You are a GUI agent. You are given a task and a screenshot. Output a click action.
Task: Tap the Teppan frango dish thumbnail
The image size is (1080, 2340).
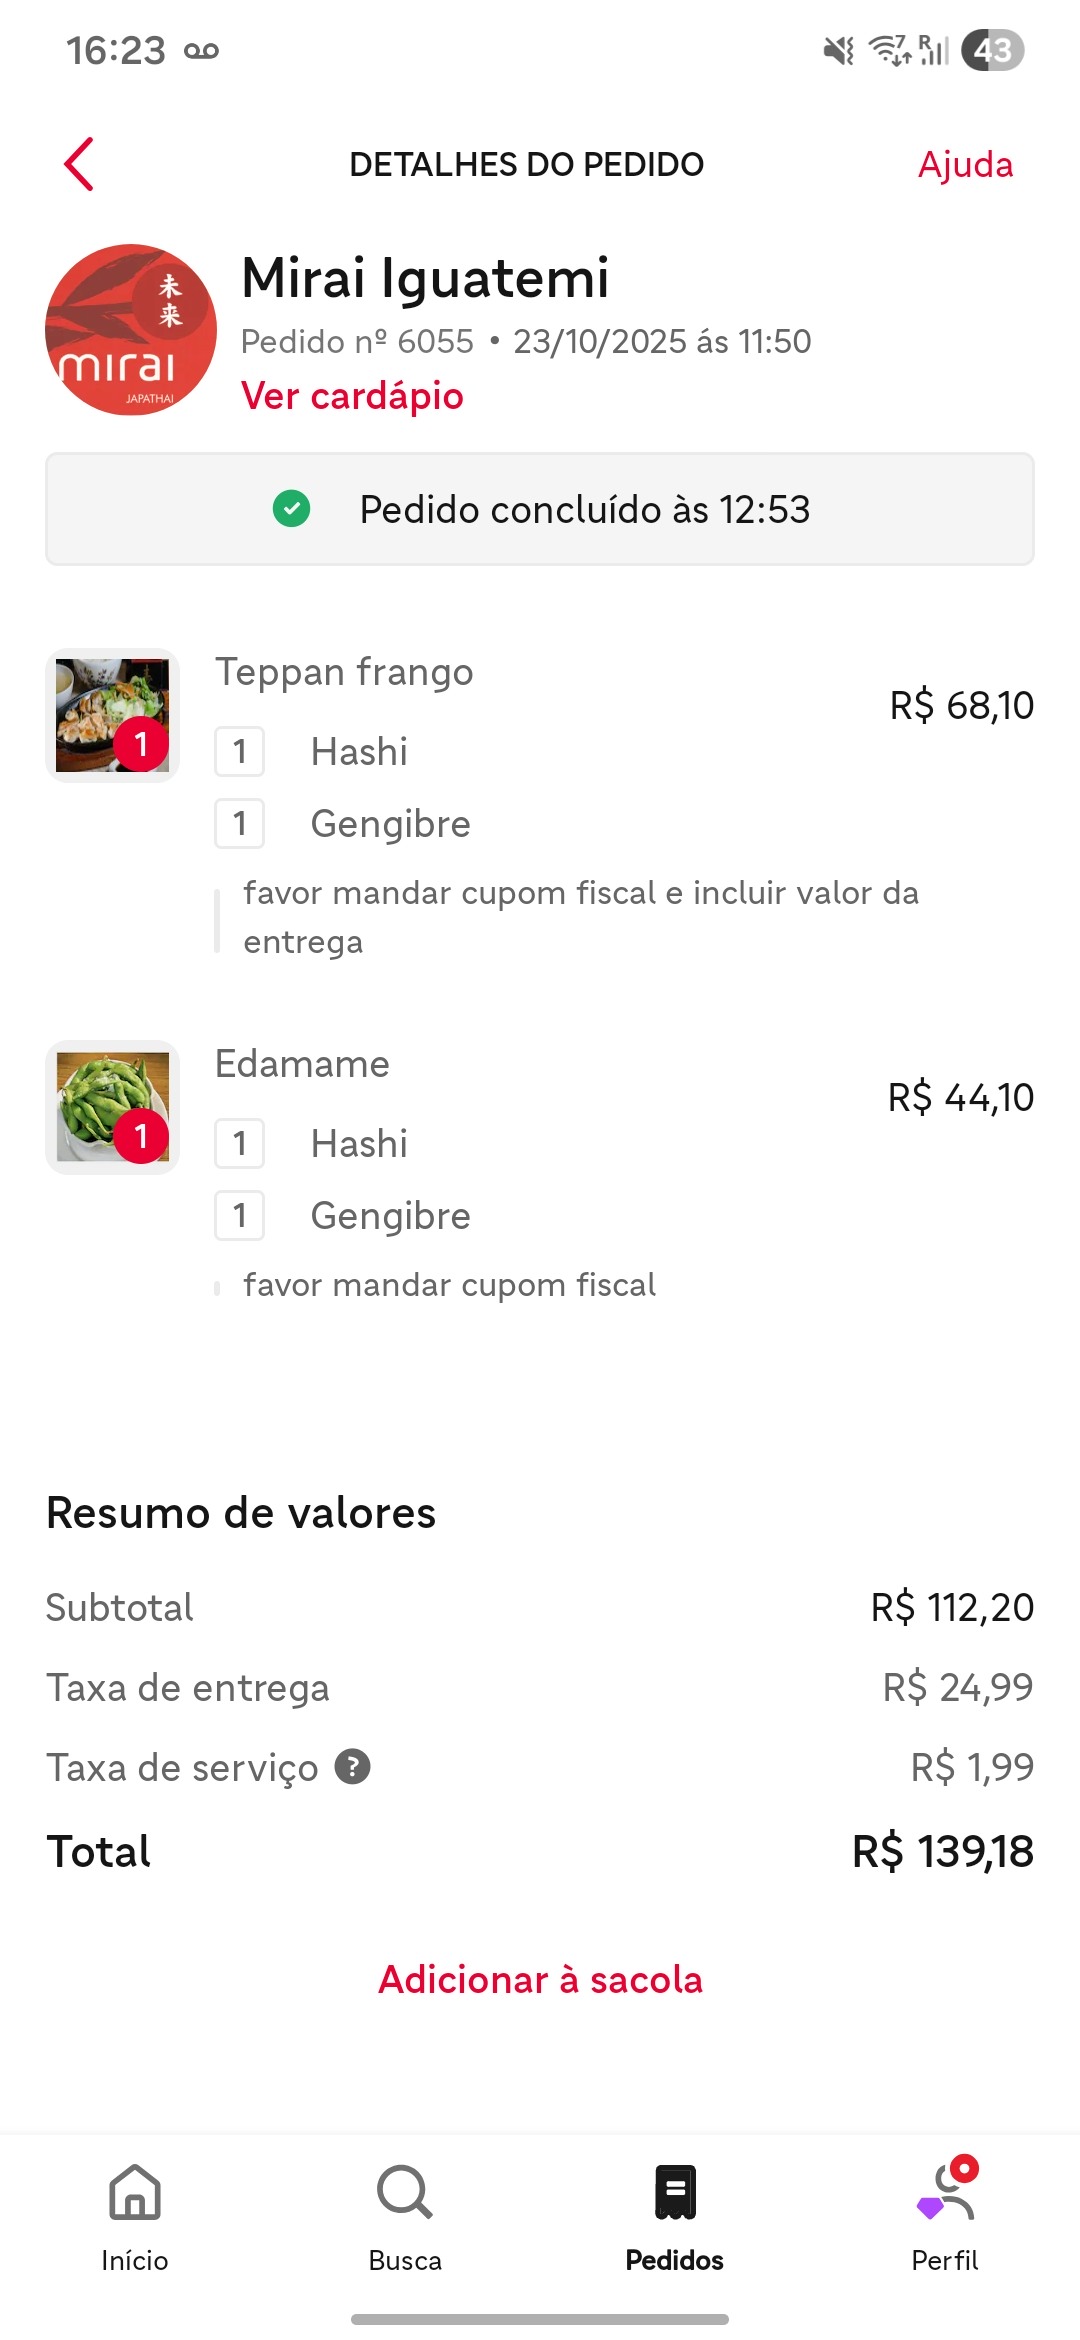(x=112, y=716)
